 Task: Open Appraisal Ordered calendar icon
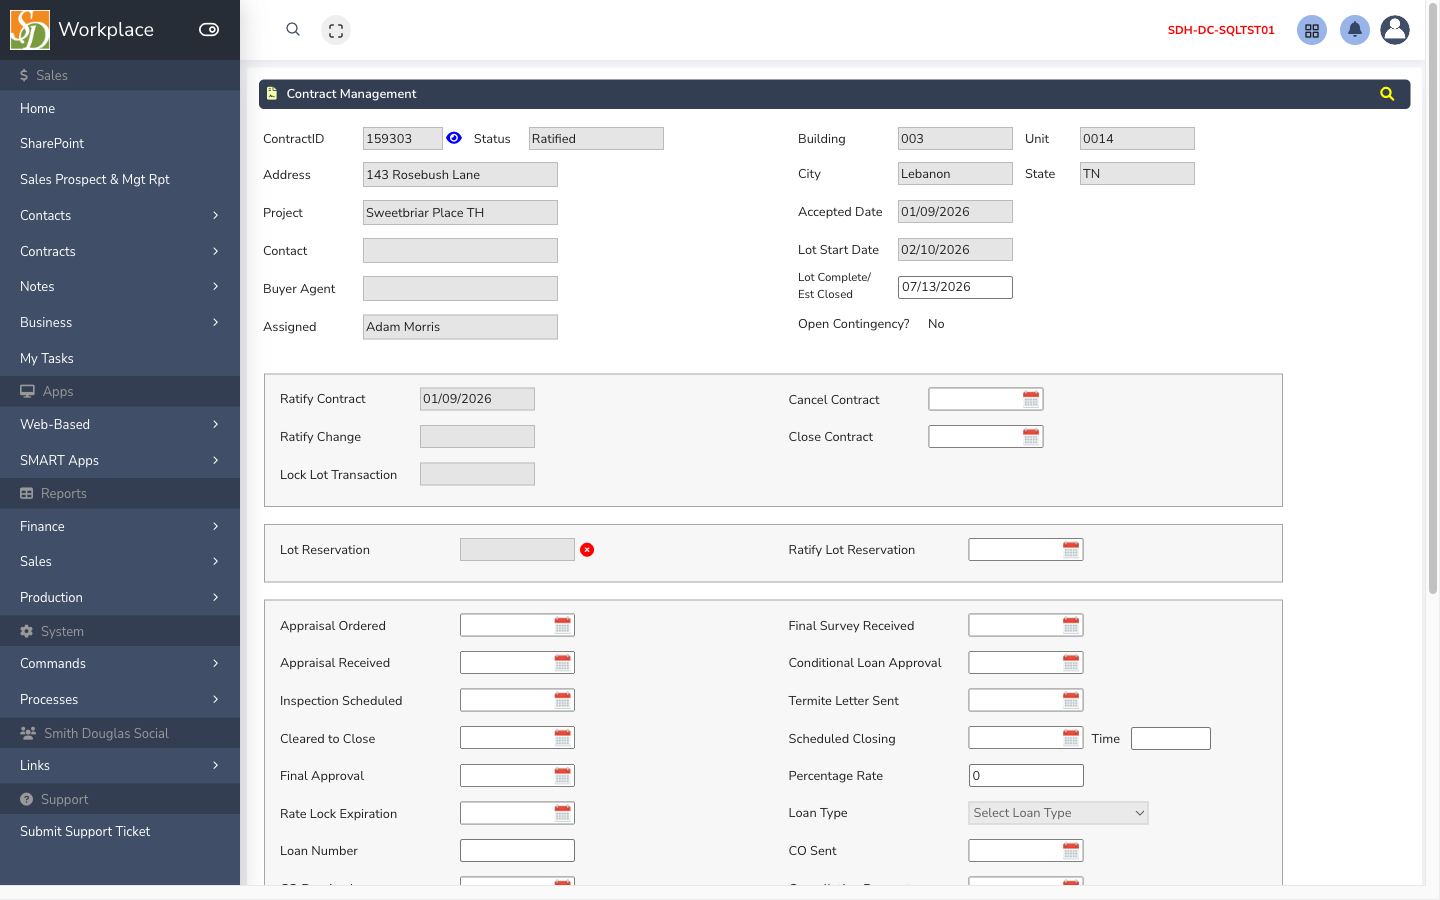[x=563, y=626]
